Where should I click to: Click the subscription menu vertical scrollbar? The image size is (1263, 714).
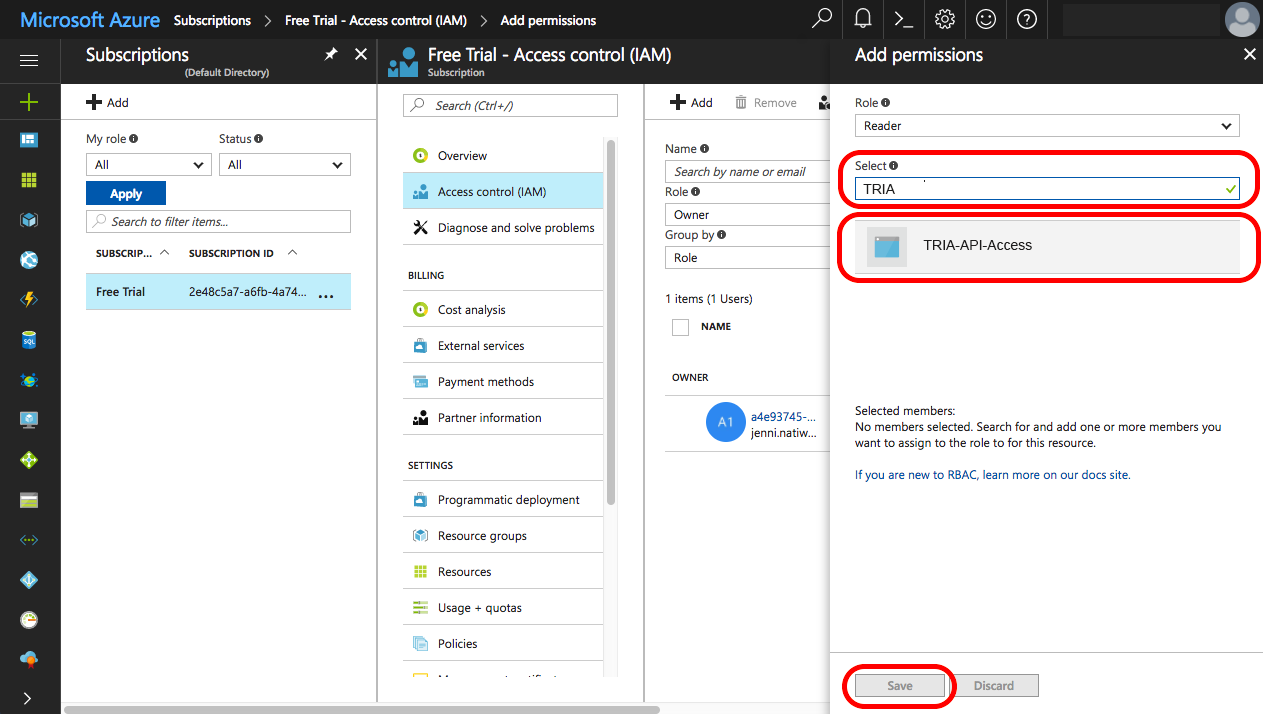611,320
